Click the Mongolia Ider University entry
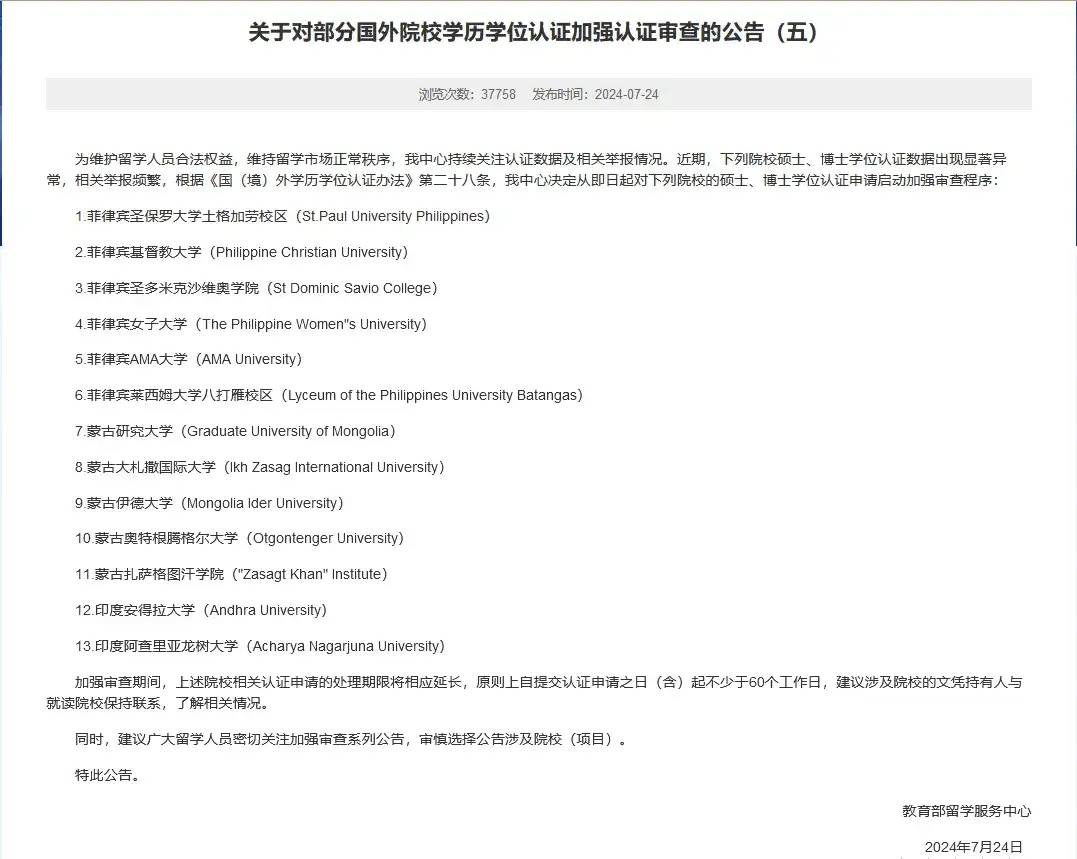The image size is (1077, 859). tap(209, 503)
